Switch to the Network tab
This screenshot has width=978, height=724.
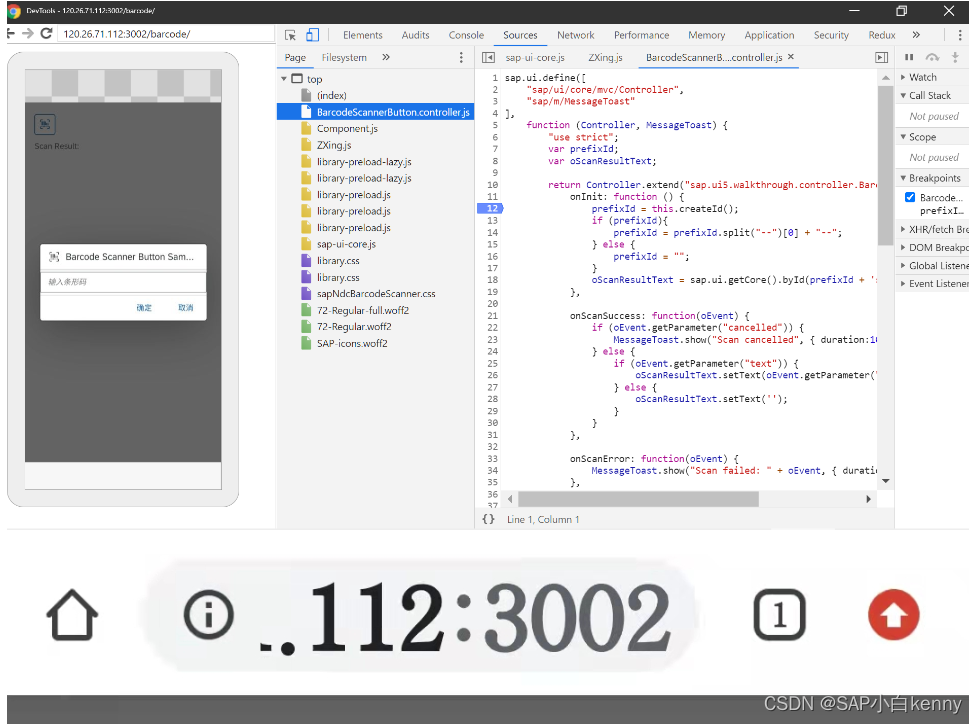(575, 36)
